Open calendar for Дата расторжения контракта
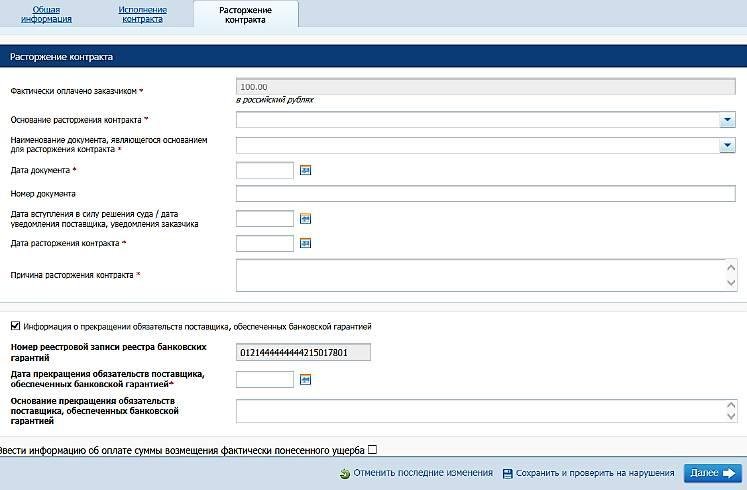 click(306, 243)
